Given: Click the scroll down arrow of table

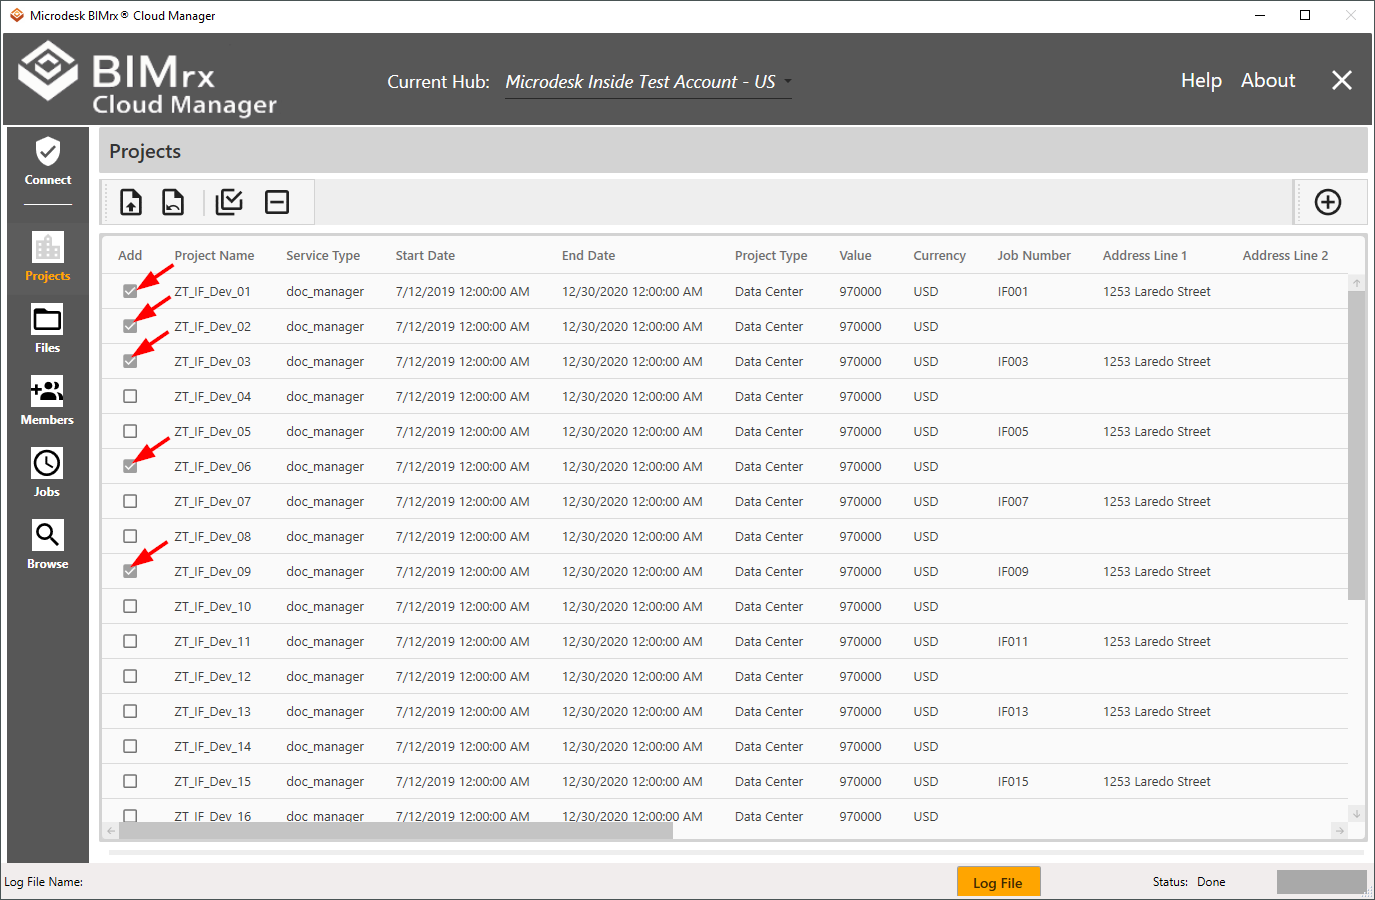Looking at the screenshot, I should [x=1356, y=813].
